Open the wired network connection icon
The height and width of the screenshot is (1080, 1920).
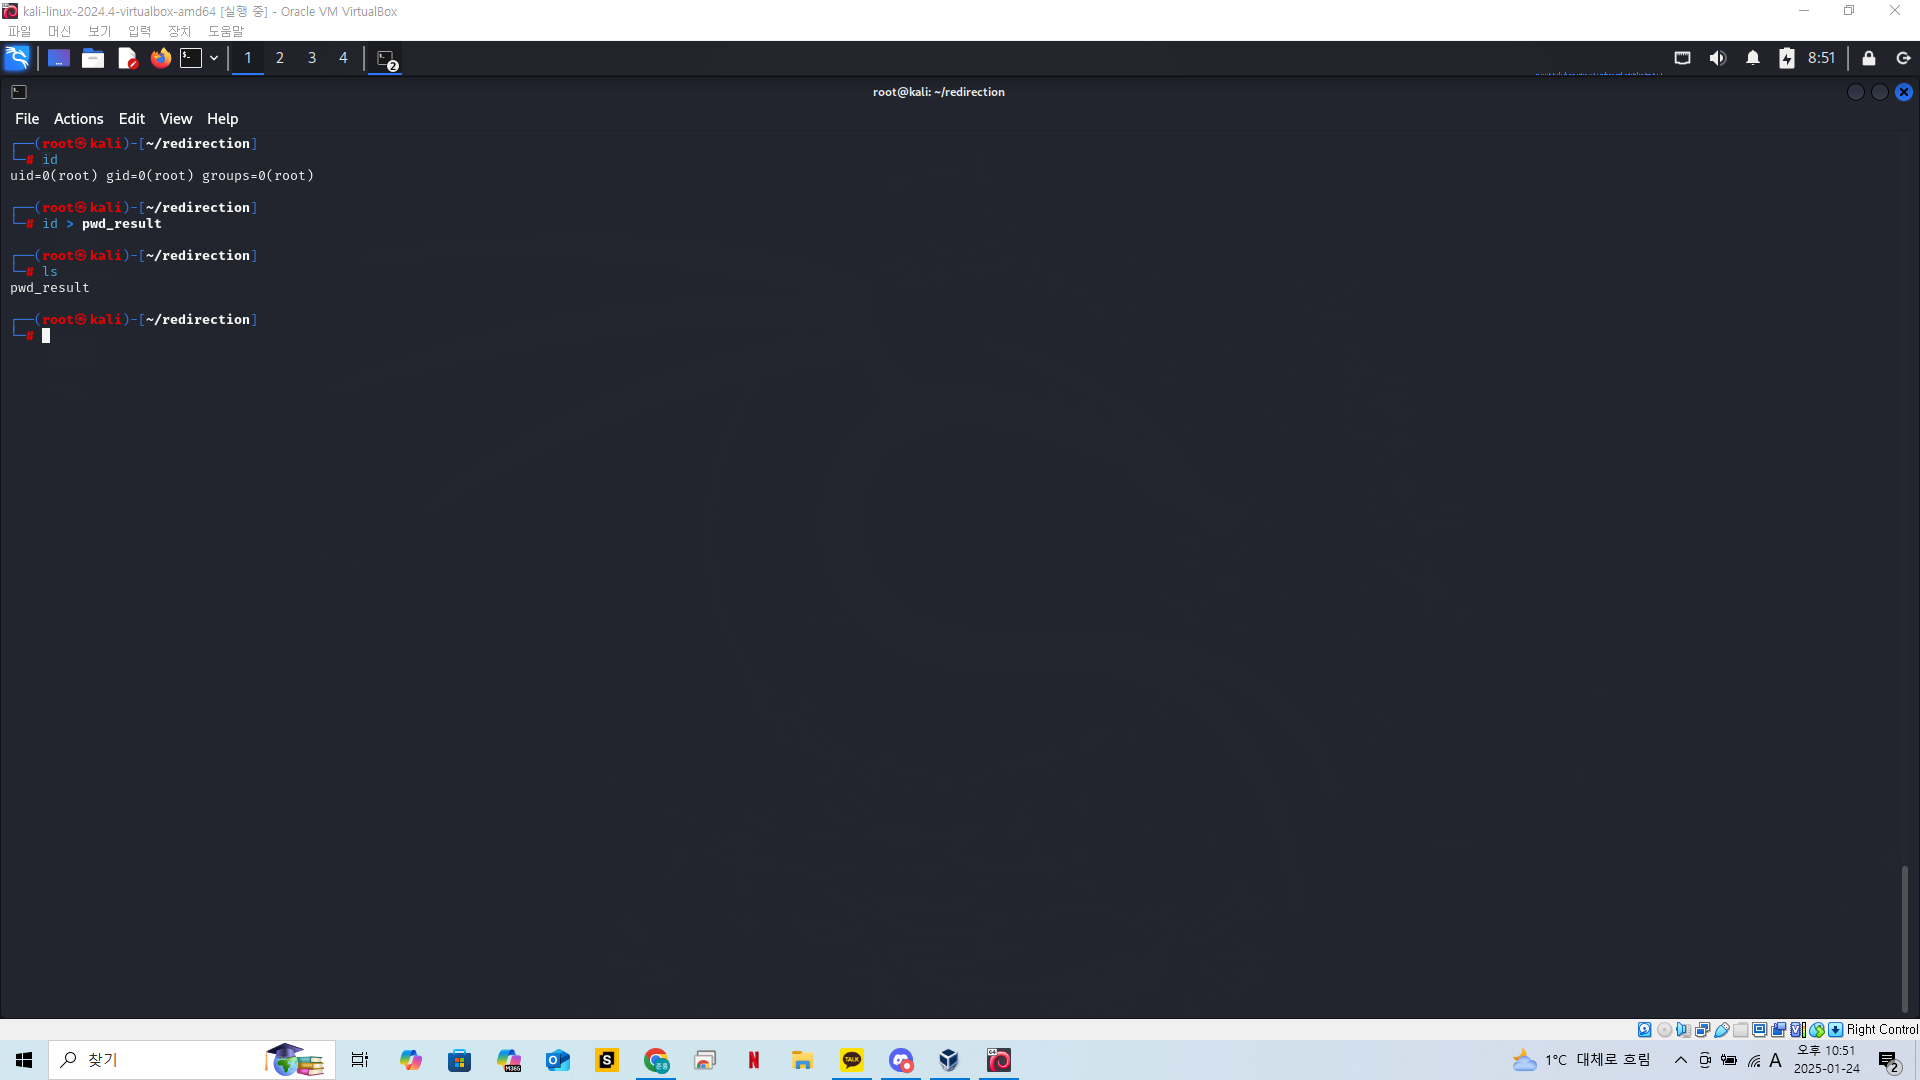click(1683, 58)
